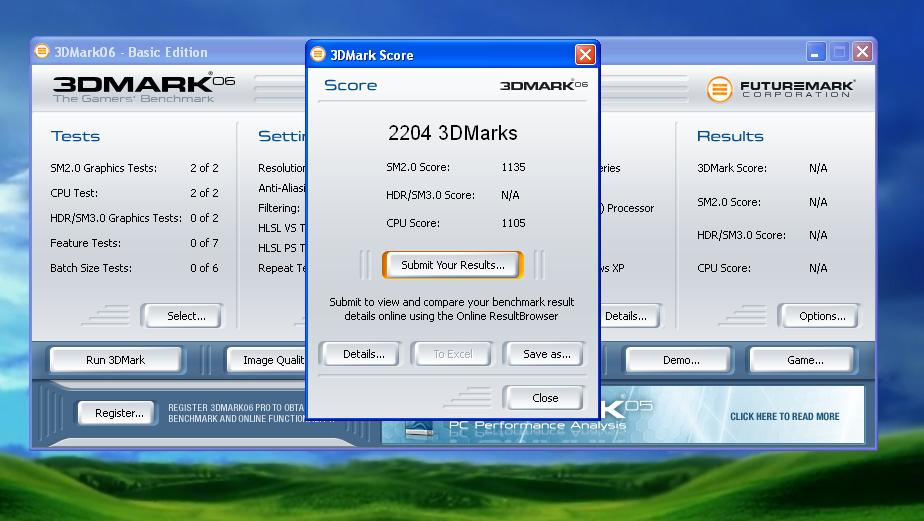Click 'HDR/SM3.0 Score:' label under Results
Screen dimensions: 924x521
coord(741,235)
